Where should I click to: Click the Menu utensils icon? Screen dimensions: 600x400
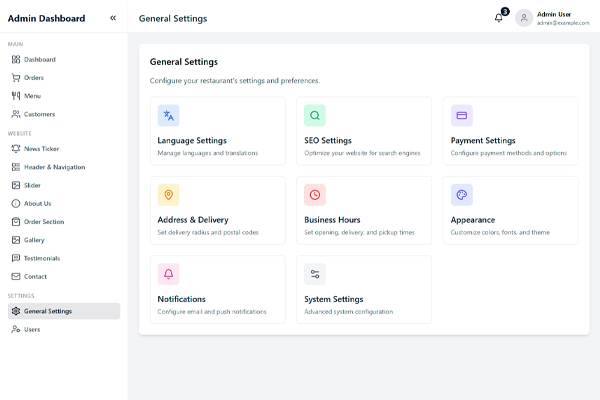click(16, 96)
